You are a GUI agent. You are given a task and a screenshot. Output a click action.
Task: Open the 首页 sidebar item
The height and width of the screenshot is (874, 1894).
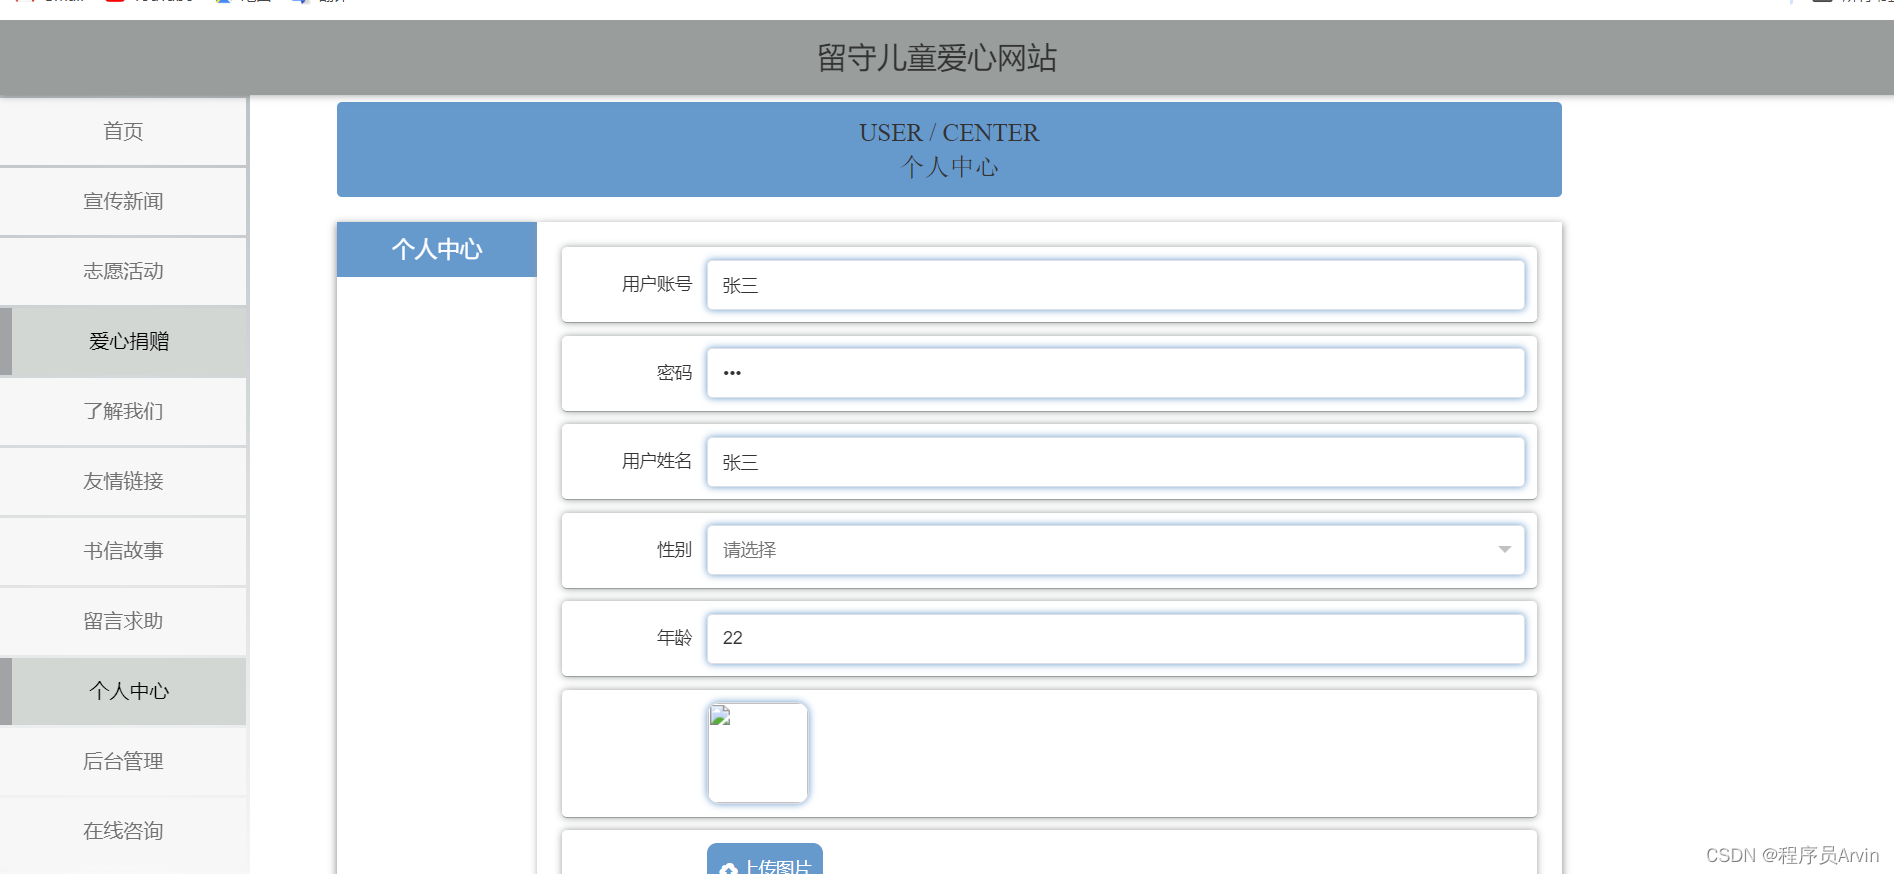click(x=123, y=131)
